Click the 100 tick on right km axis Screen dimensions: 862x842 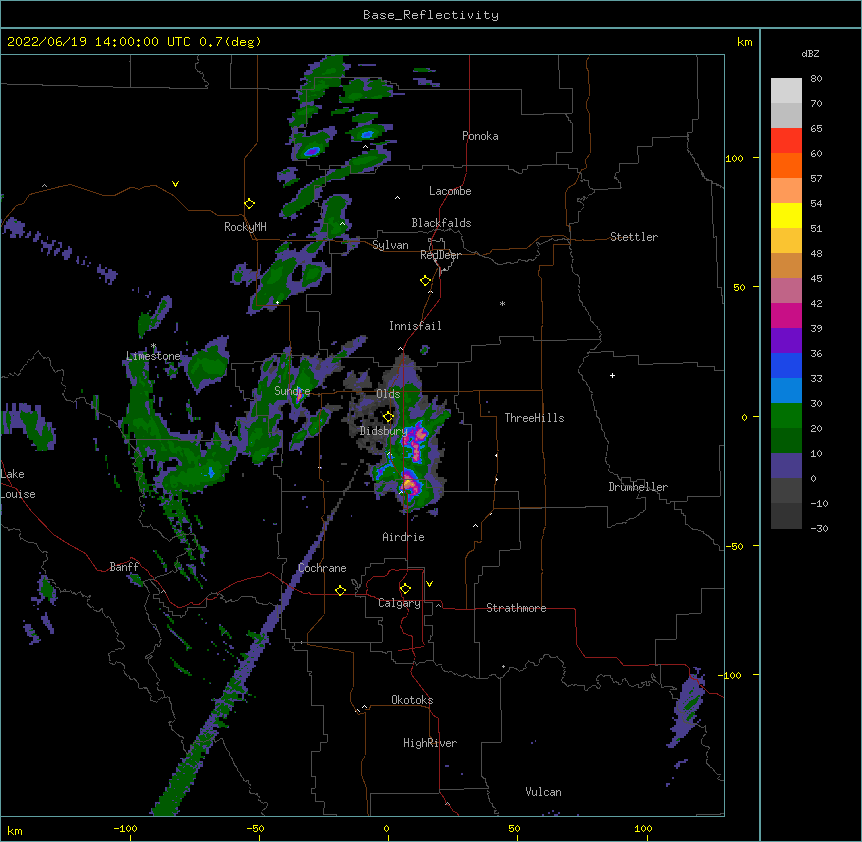point(734,158)
